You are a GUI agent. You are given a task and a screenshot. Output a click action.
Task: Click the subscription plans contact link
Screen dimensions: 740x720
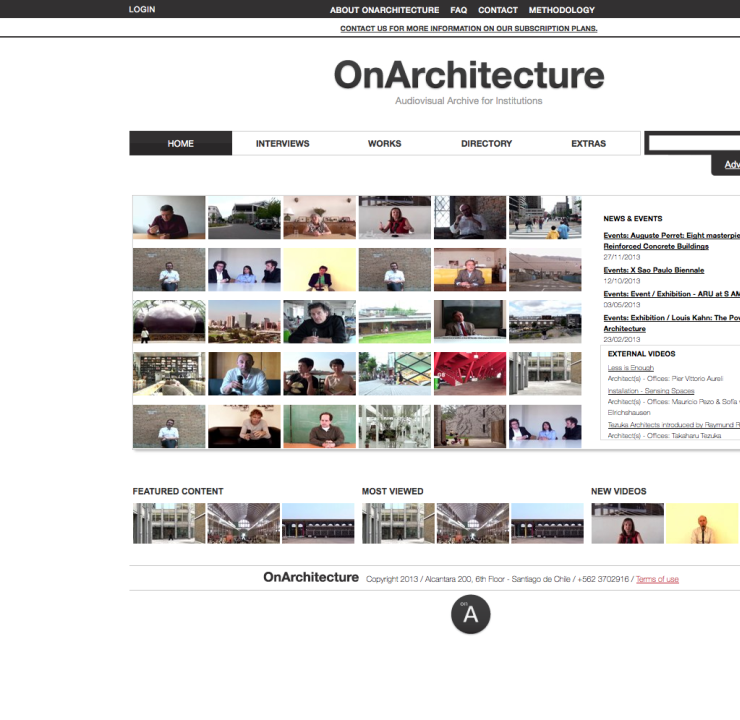click(x=468, y=28)
